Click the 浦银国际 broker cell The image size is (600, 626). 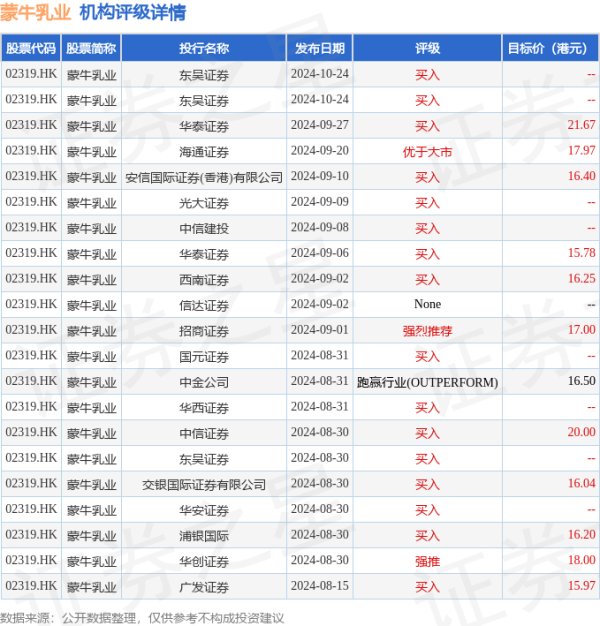click(204, 535)
